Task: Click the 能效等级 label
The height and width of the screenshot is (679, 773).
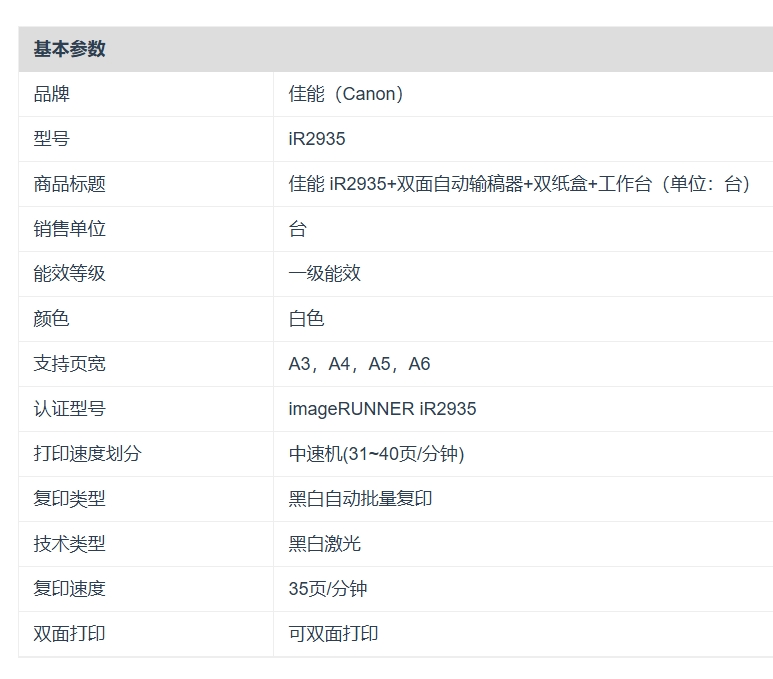Action: click(x=70, y=274)
